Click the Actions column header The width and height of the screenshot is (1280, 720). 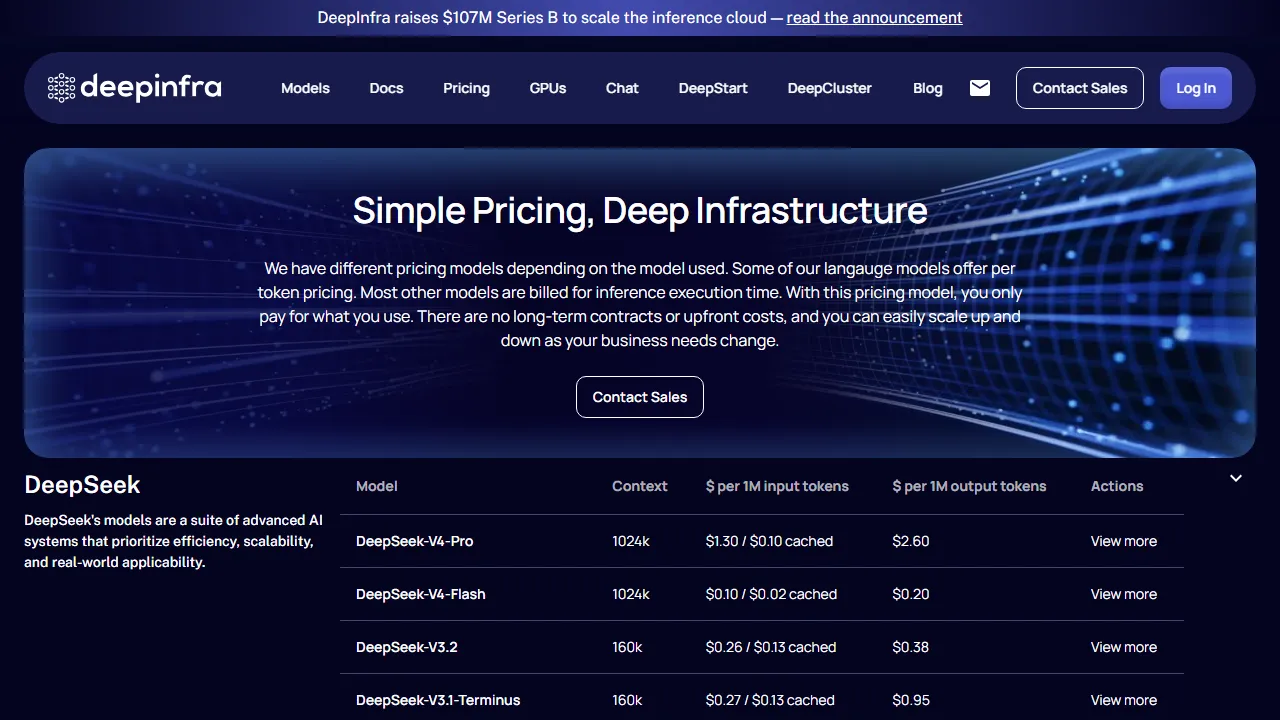tap(1117, 486)
